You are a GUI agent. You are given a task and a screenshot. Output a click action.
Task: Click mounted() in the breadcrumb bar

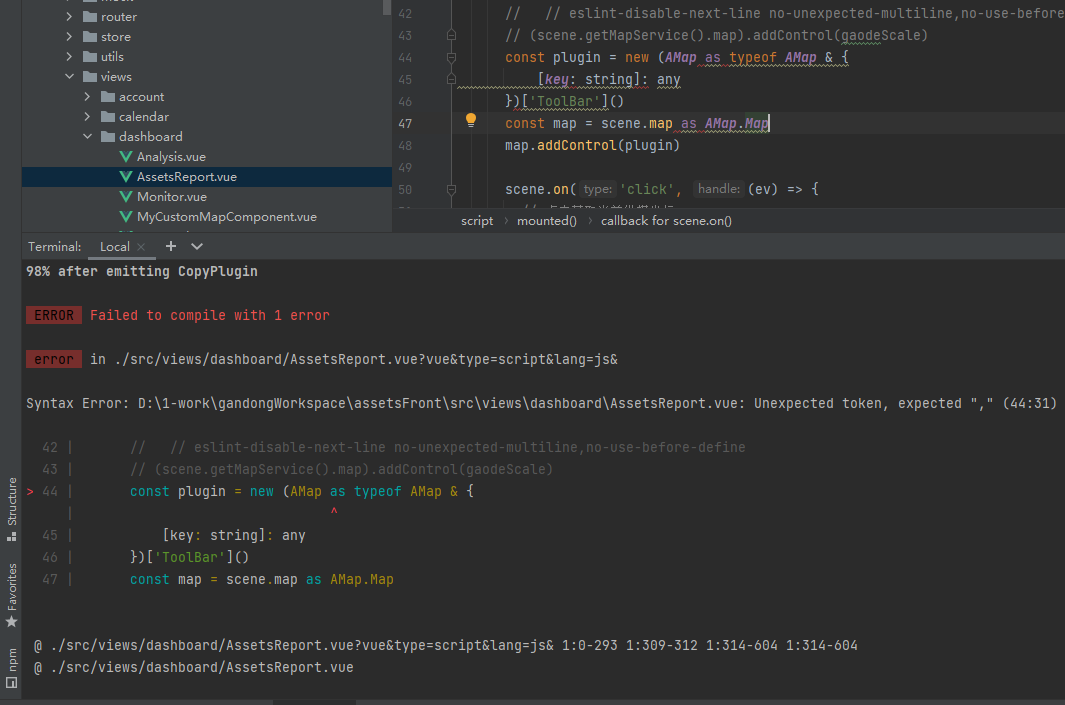(x=546, y=220)
